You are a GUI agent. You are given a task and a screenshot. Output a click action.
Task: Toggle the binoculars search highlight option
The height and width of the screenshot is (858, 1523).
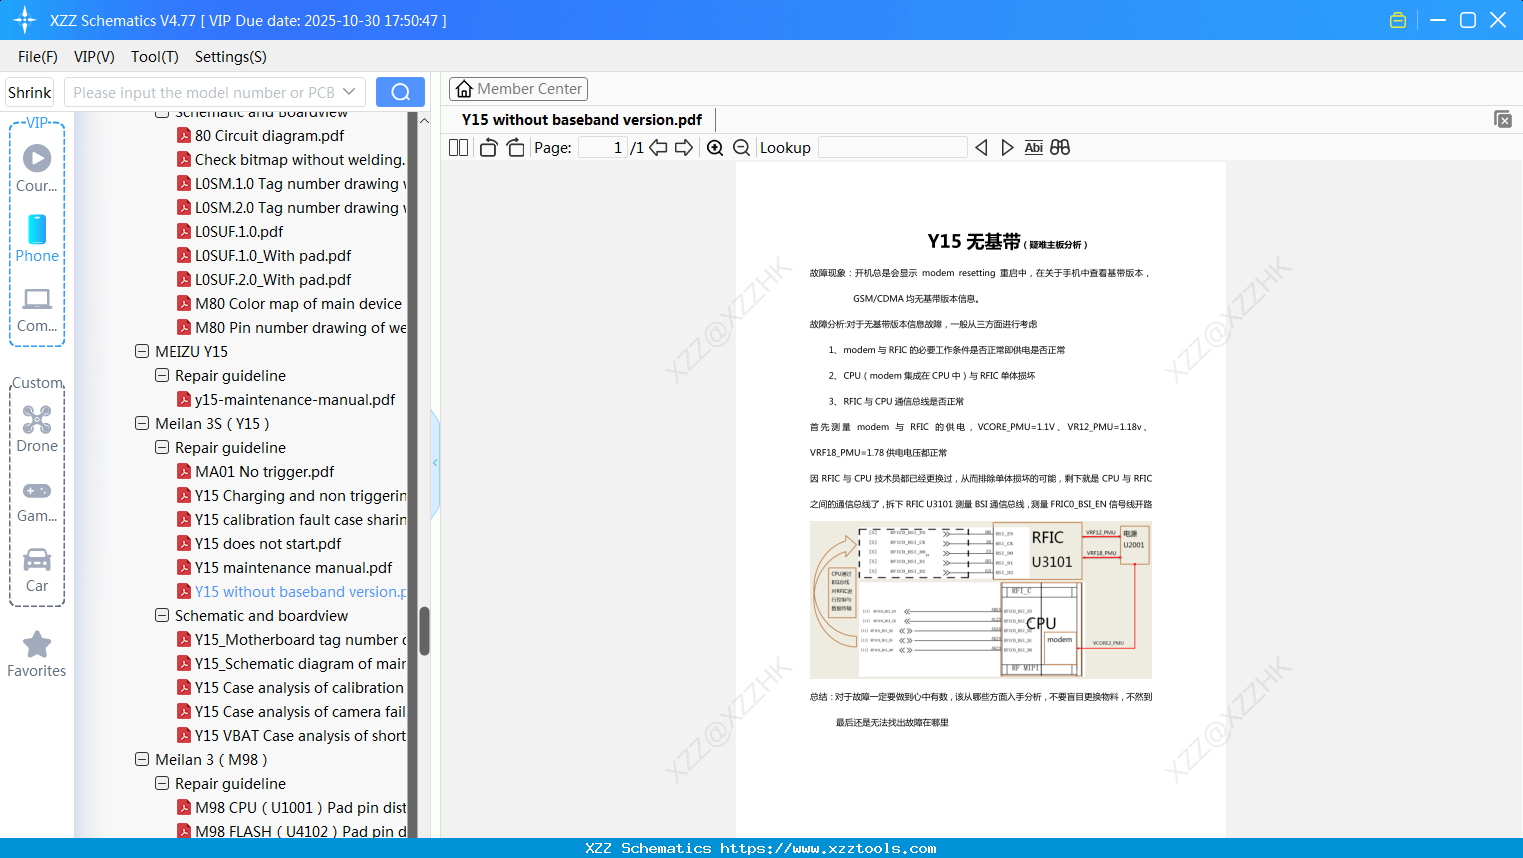1060,147
